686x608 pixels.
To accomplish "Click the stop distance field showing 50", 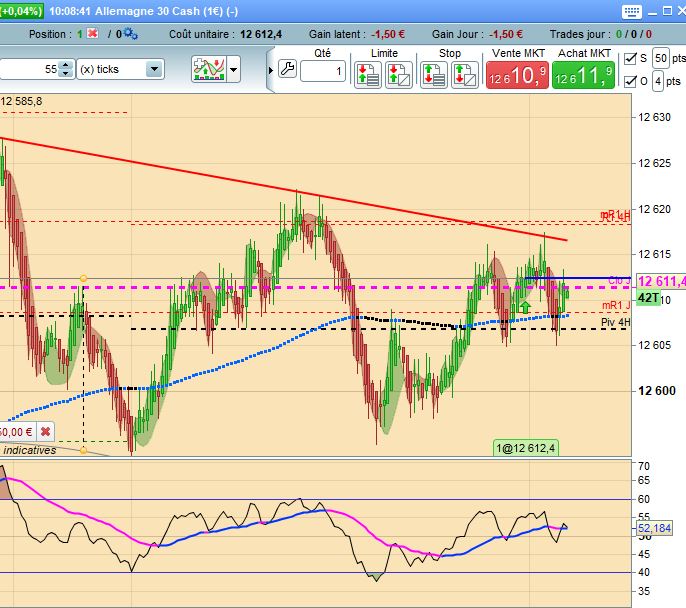I will (661, 58).
